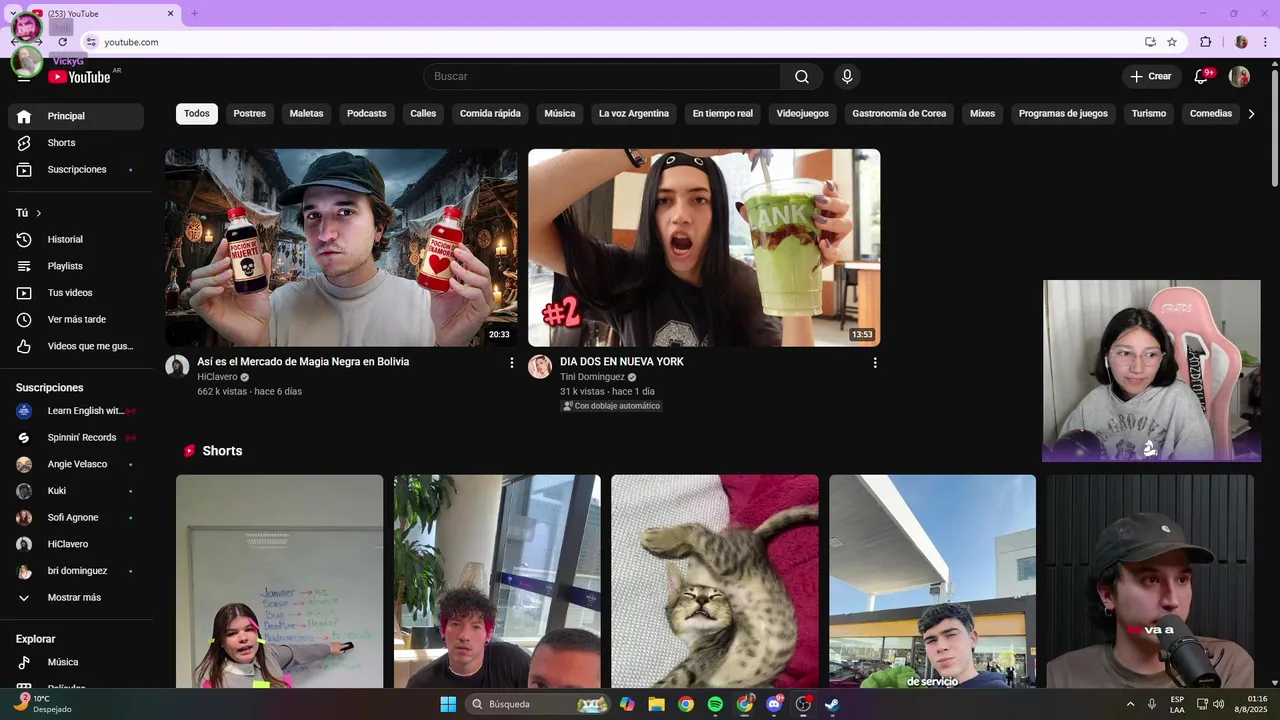Image resolution: width=1280 pixels, height=720 pixels.
Task: Go to the YouTube logo home
Action: [79, 77]
